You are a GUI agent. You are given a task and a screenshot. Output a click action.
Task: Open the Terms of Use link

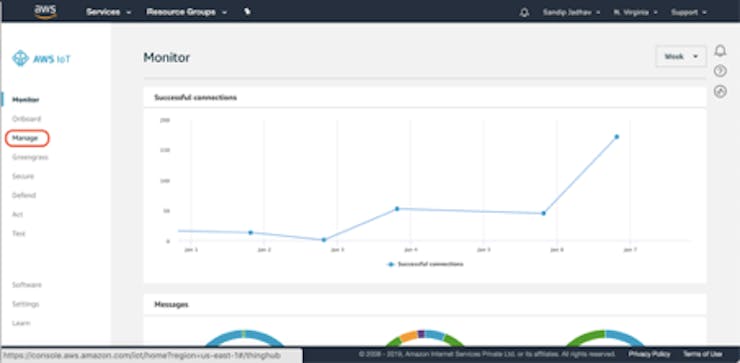click(702, 354)
